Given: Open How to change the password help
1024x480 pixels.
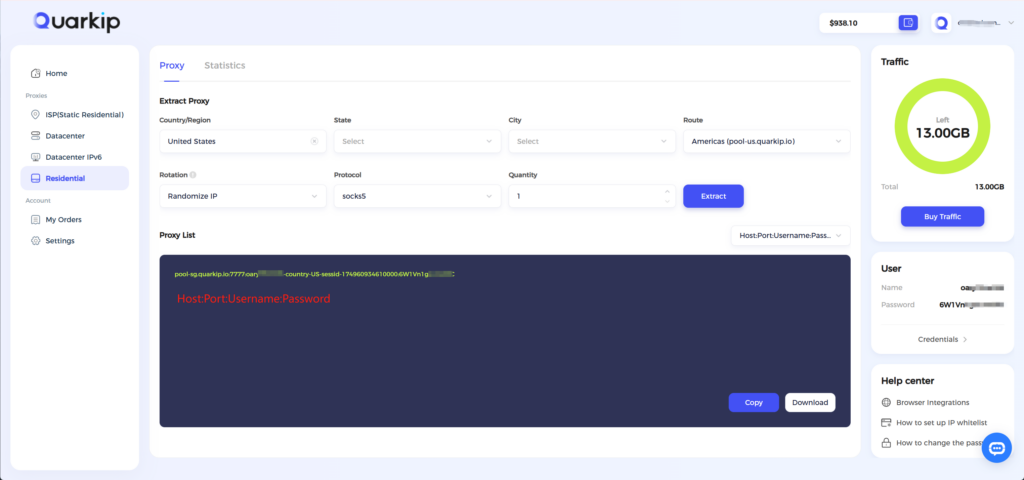Looking at the screenshot, I should coord(940,443).
